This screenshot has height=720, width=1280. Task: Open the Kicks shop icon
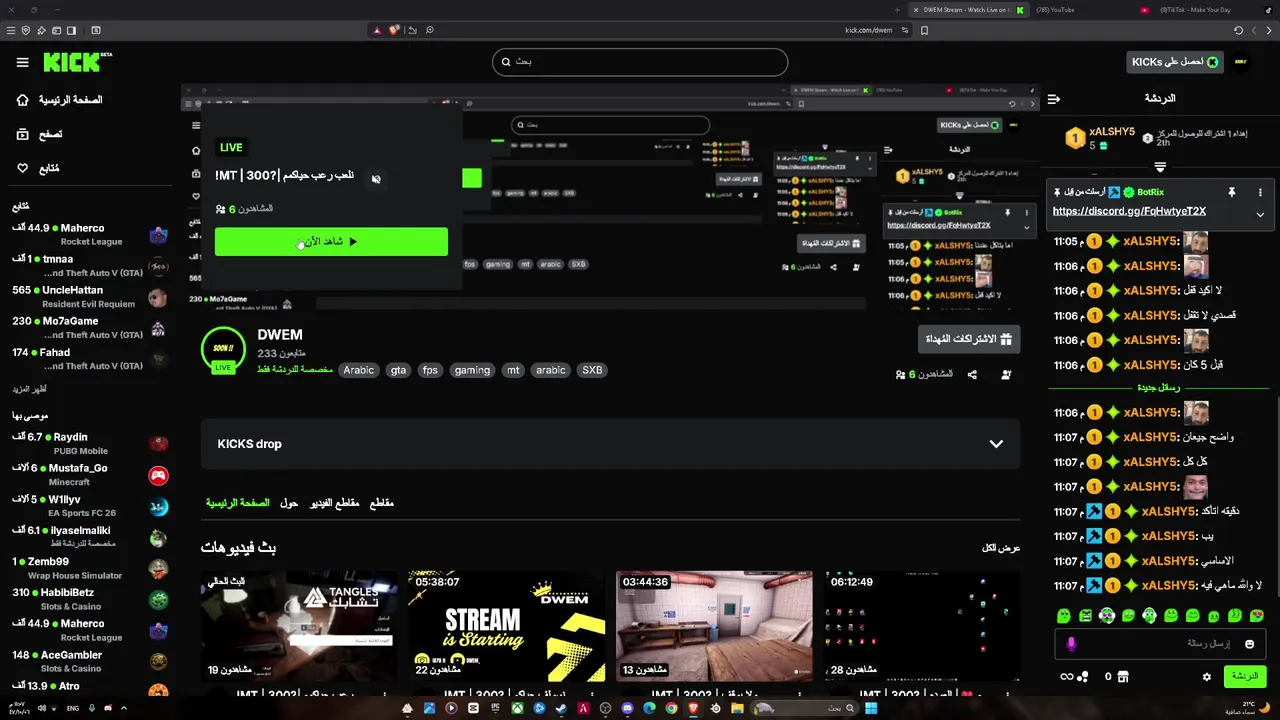tap(1124, 677)
